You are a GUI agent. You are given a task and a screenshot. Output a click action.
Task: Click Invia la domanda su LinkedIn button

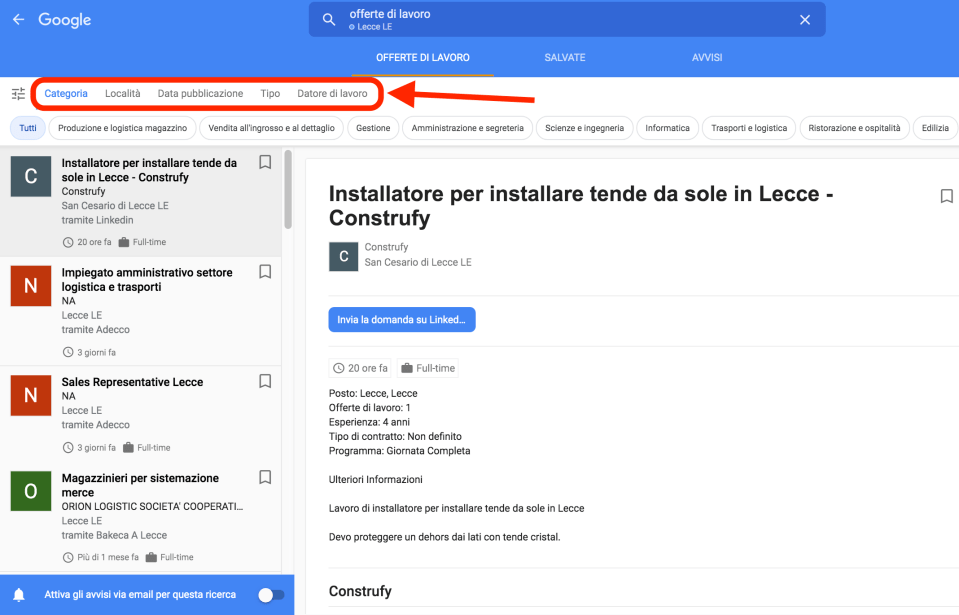401,320
